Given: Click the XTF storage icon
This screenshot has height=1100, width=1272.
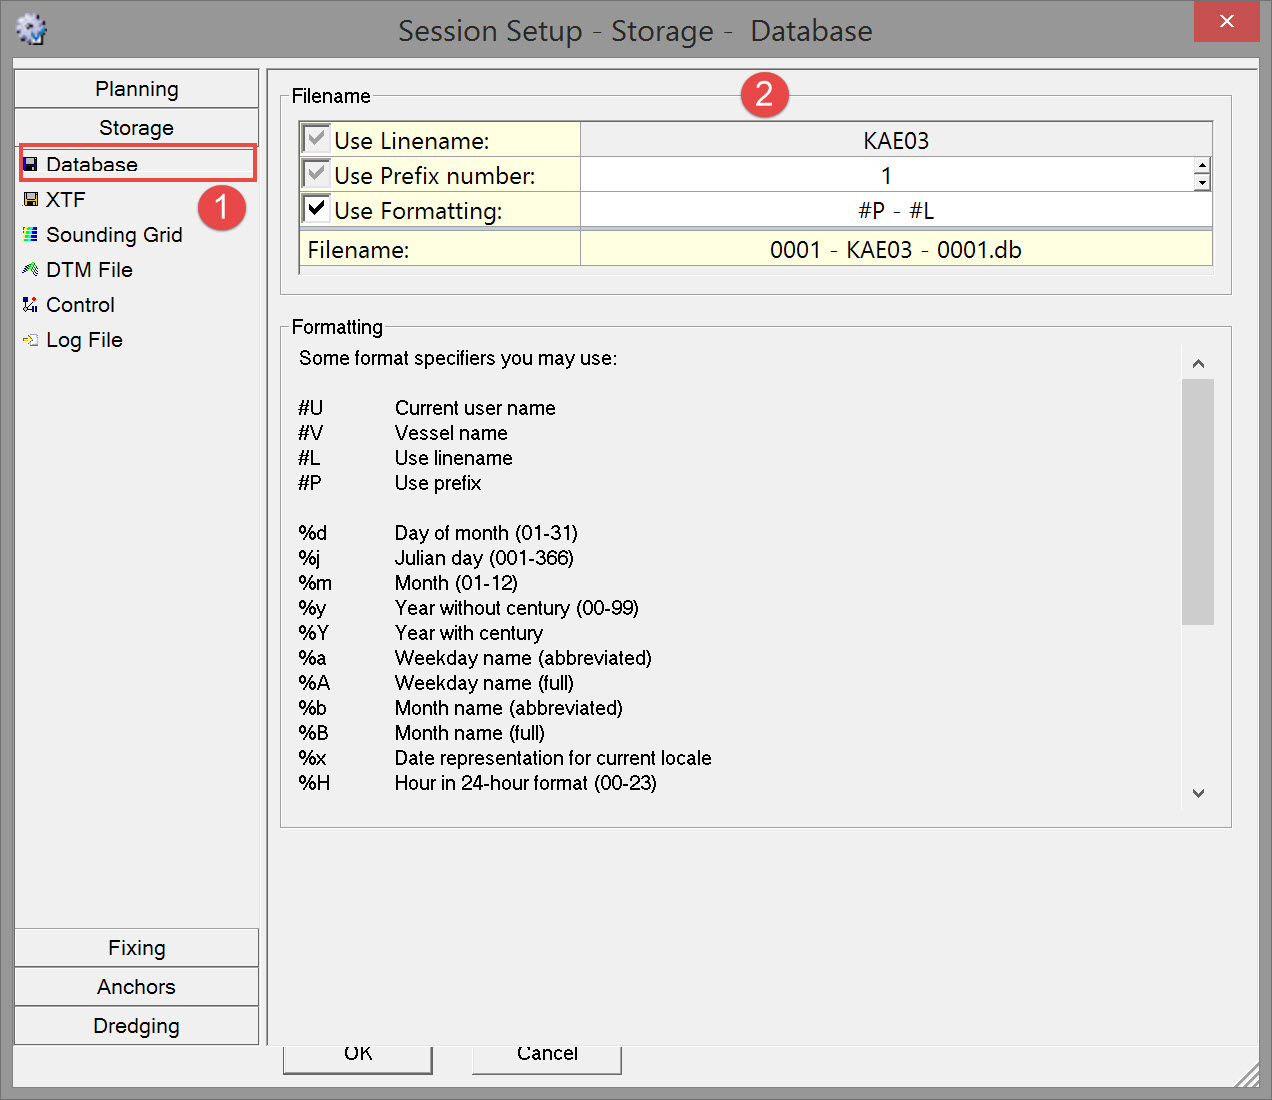Looking at the screenshot, I should coord(30,200).
